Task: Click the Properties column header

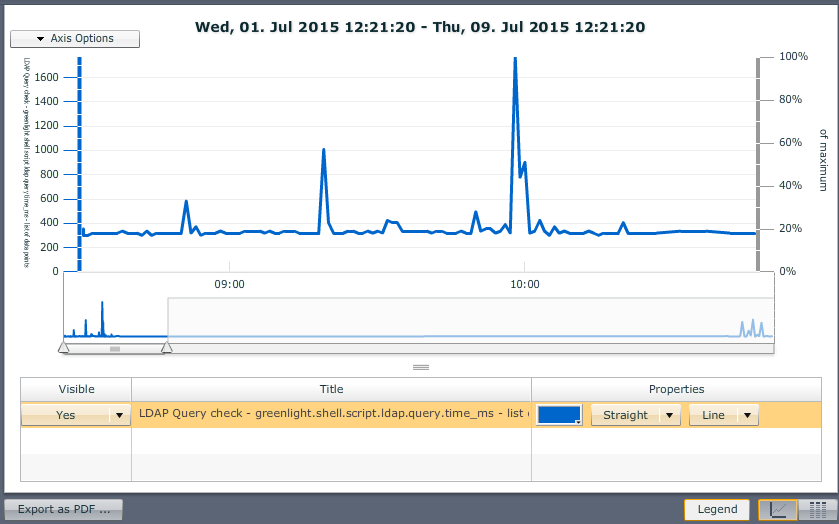Action: click(x=676, y=389)
